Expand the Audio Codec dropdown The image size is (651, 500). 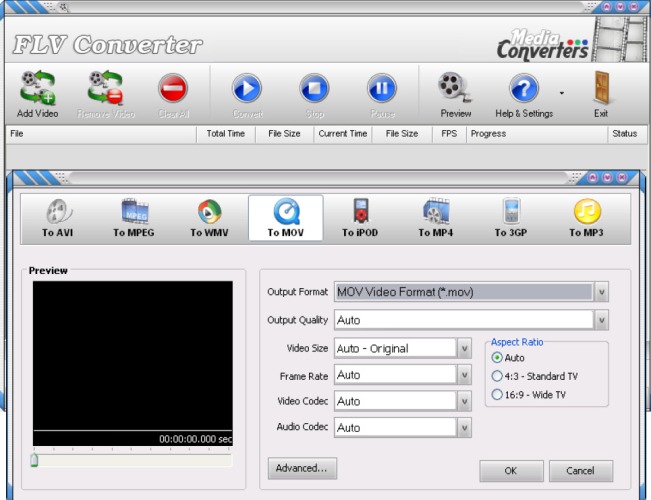click(465, 427)
